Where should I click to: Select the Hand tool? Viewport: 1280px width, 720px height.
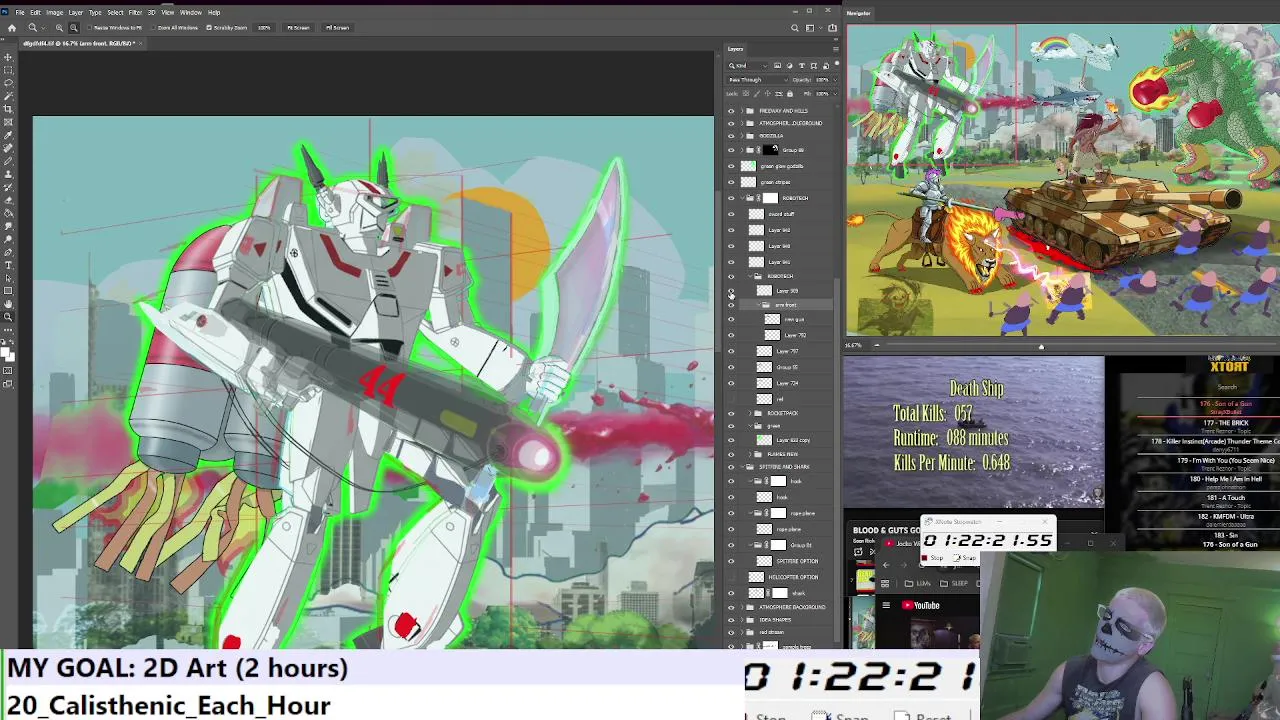(x=8, y=304)
